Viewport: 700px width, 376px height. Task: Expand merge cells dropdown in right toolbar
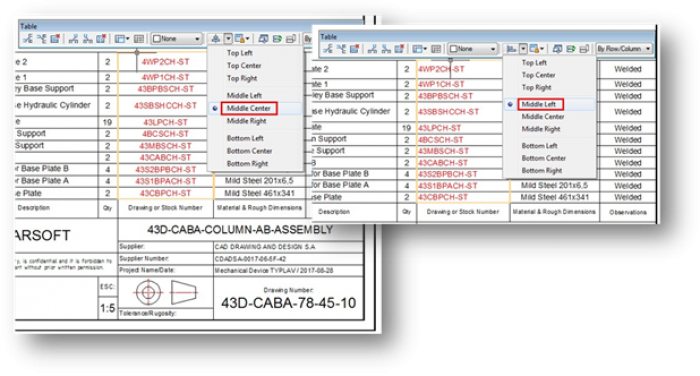point(425,49)
